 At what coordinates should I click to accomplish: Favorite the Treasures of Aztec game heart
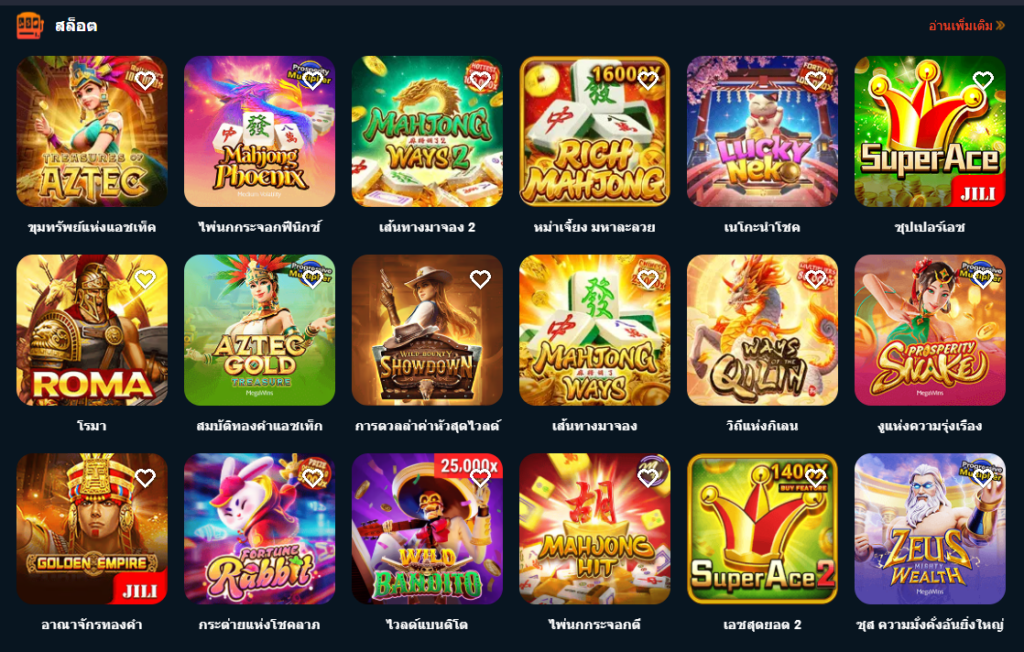(x=145, y=81)
